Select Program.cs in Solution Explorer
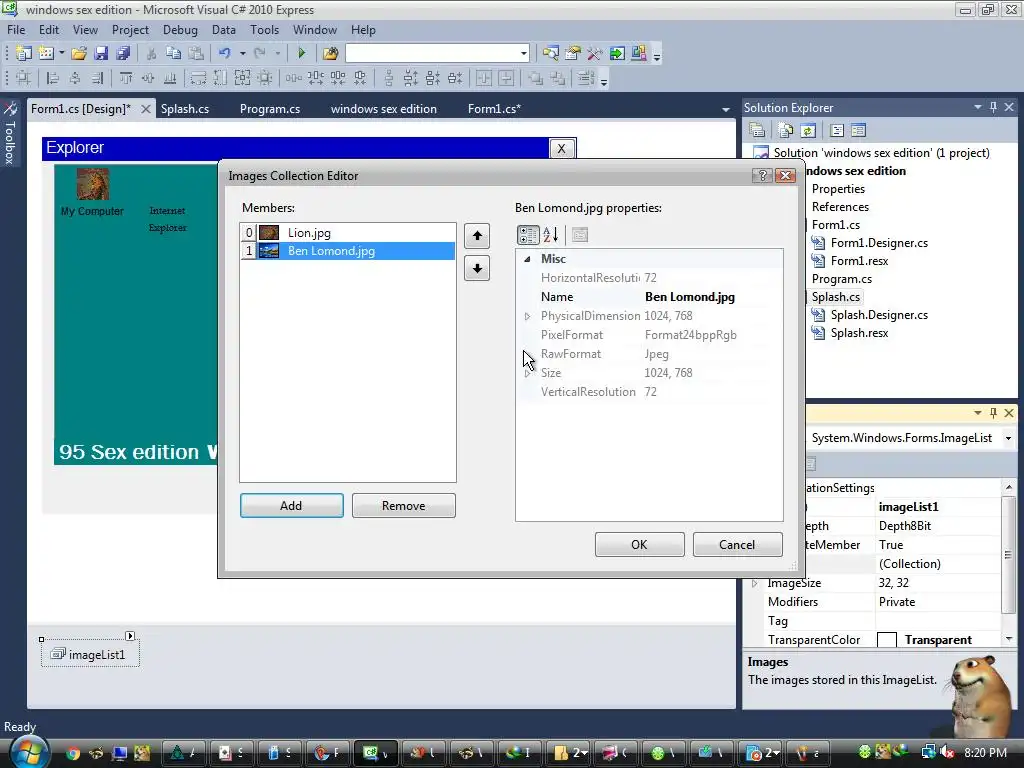1024x768 pixels. point(842,279)
